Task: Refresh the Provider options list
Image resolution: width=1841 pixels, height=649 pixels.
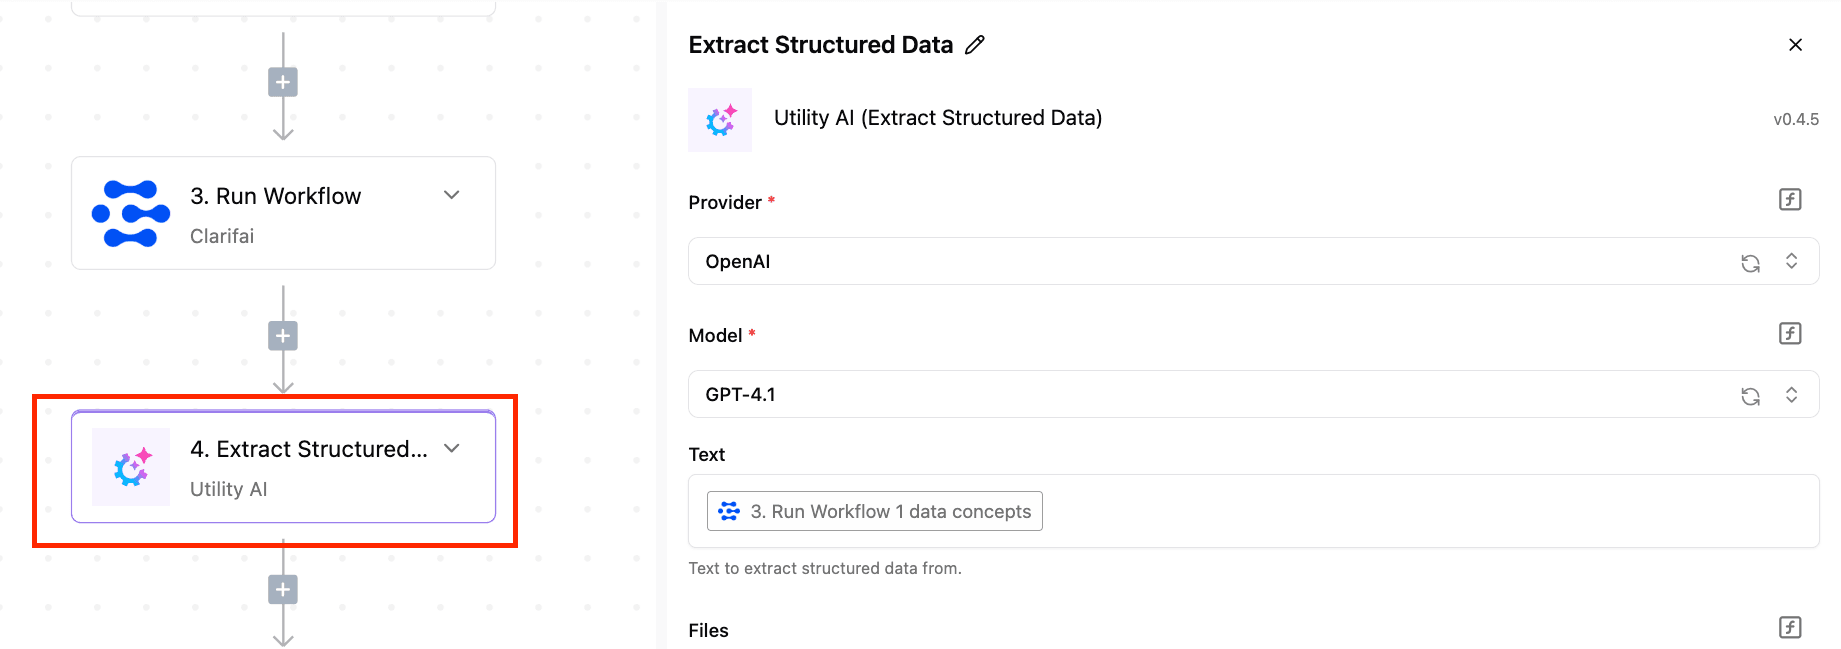Action: click(1750, 263)
